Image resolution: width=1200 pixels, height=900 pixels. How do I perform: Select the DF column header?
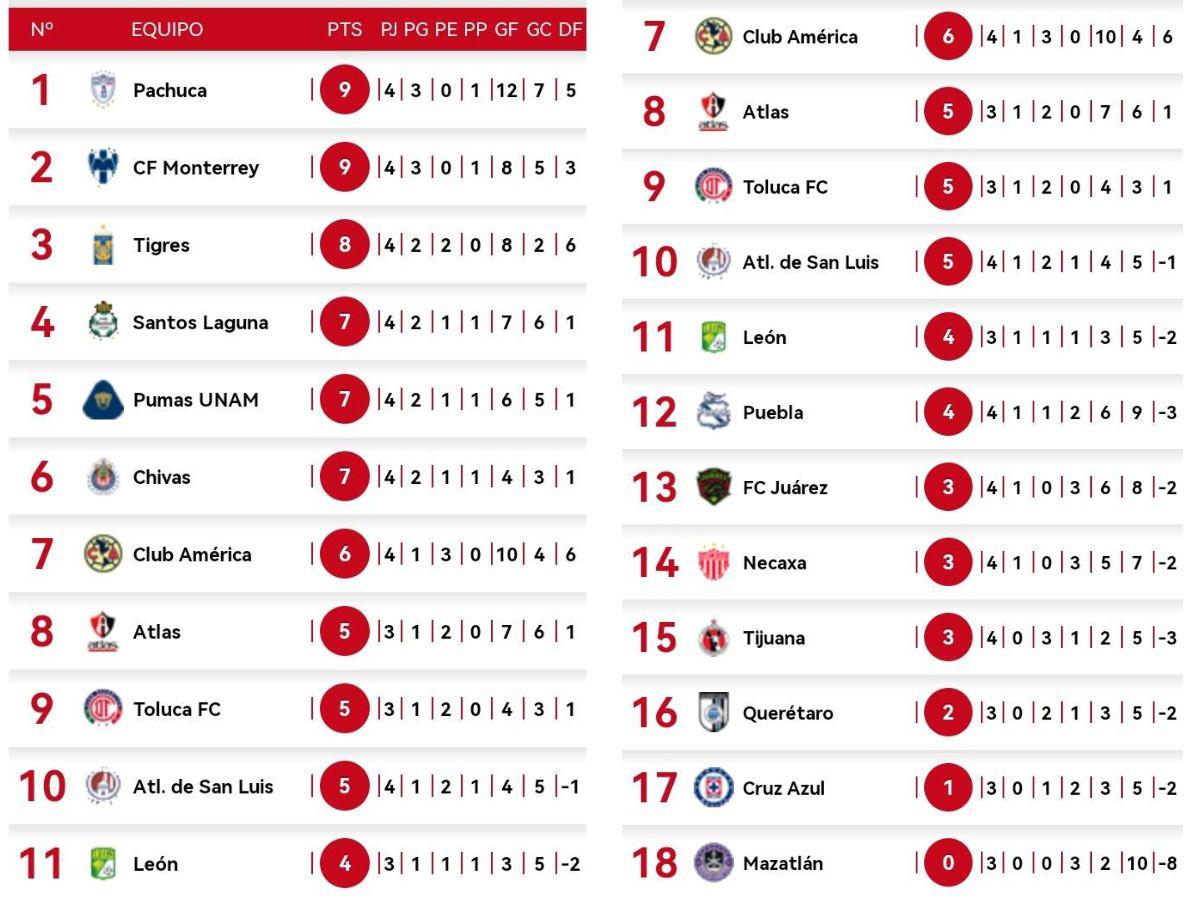click(571, 30)
